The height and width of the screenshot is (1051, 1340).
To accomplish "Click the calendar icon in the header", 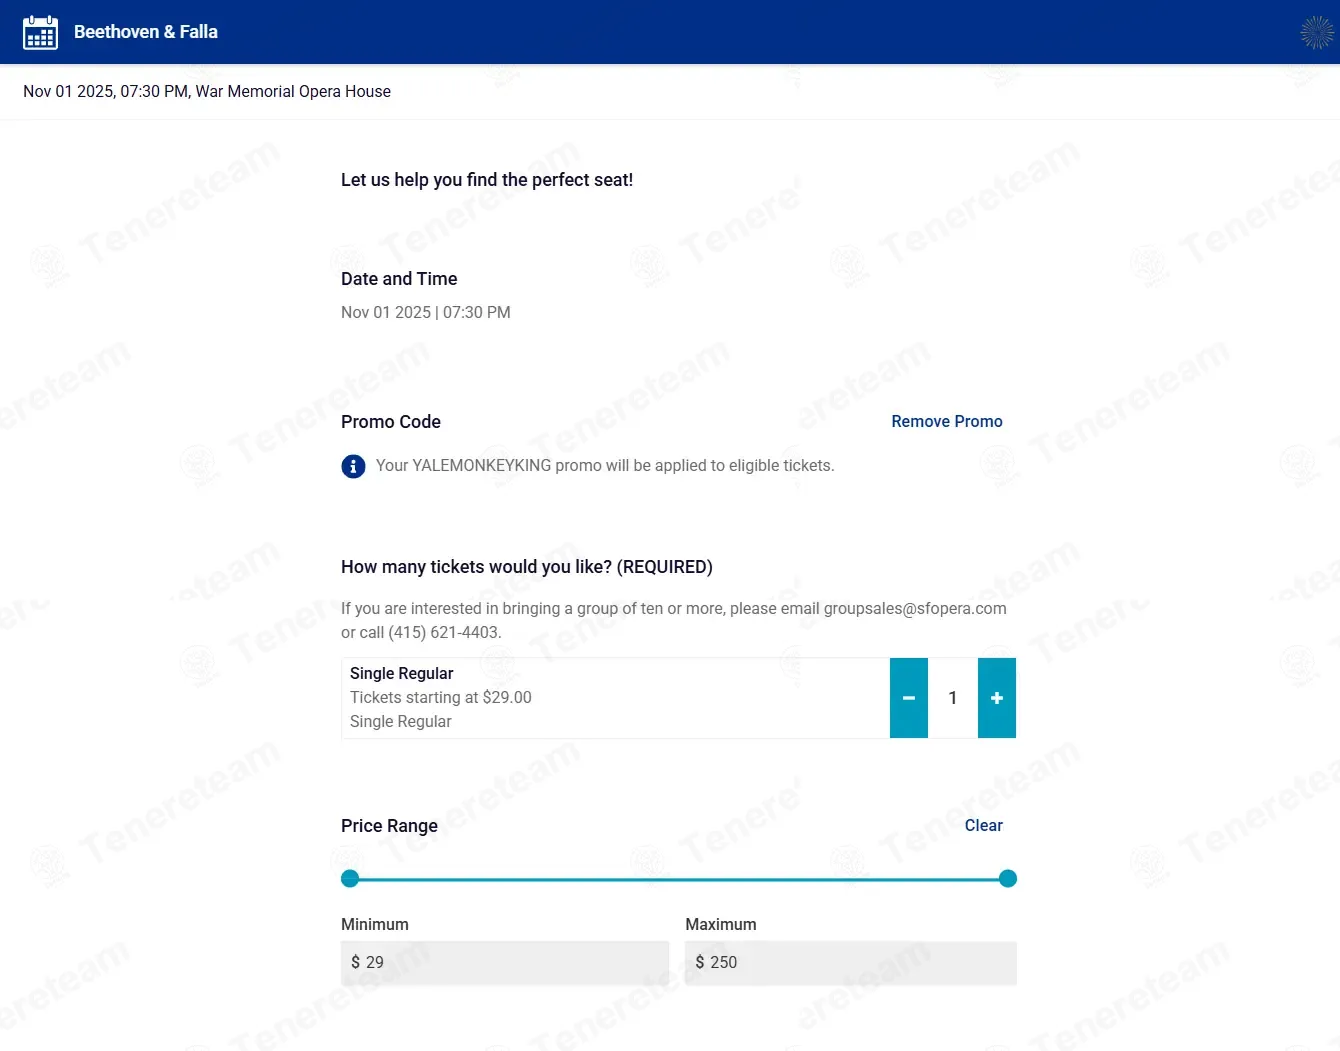I will point(40,32).
